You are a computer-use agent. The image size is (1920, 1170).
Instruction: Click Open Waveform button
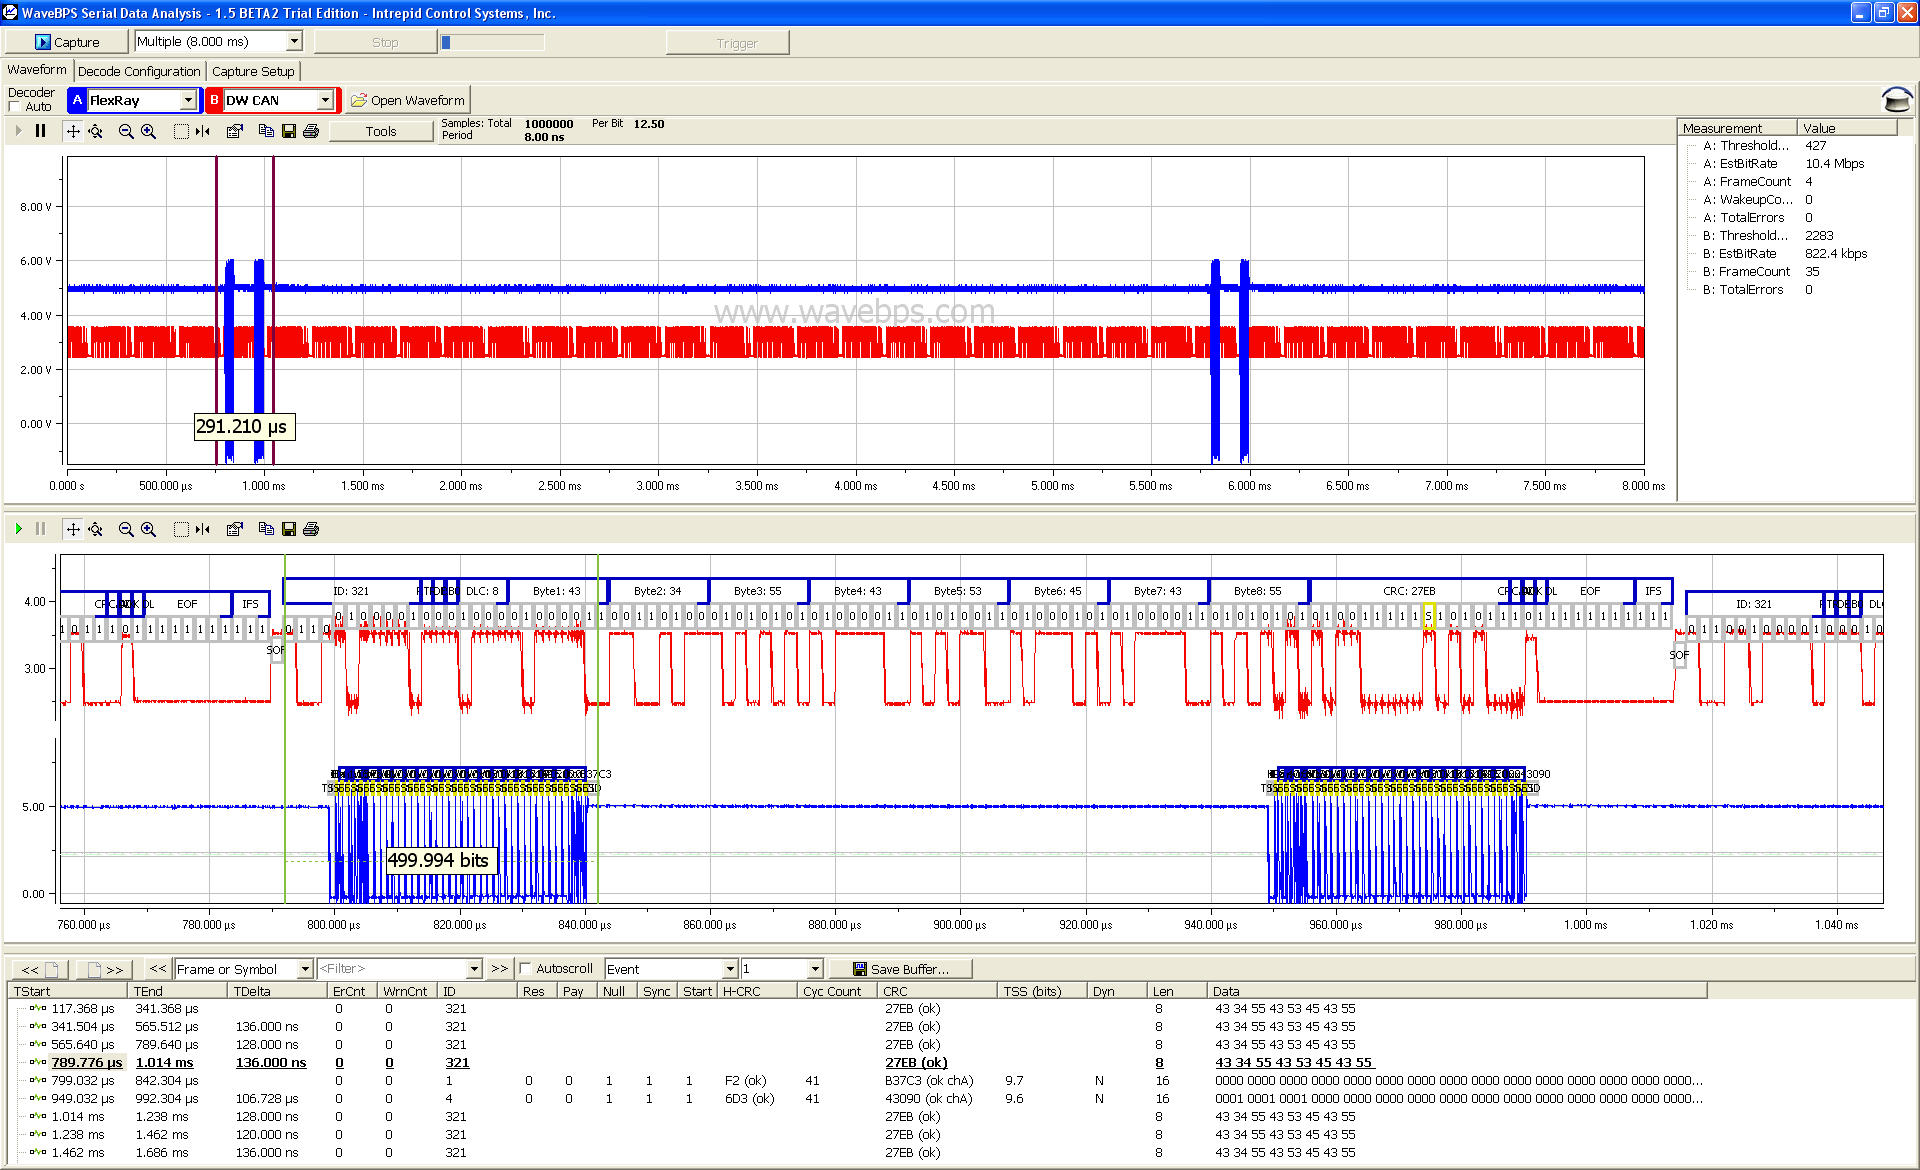[x=408, y=100]
